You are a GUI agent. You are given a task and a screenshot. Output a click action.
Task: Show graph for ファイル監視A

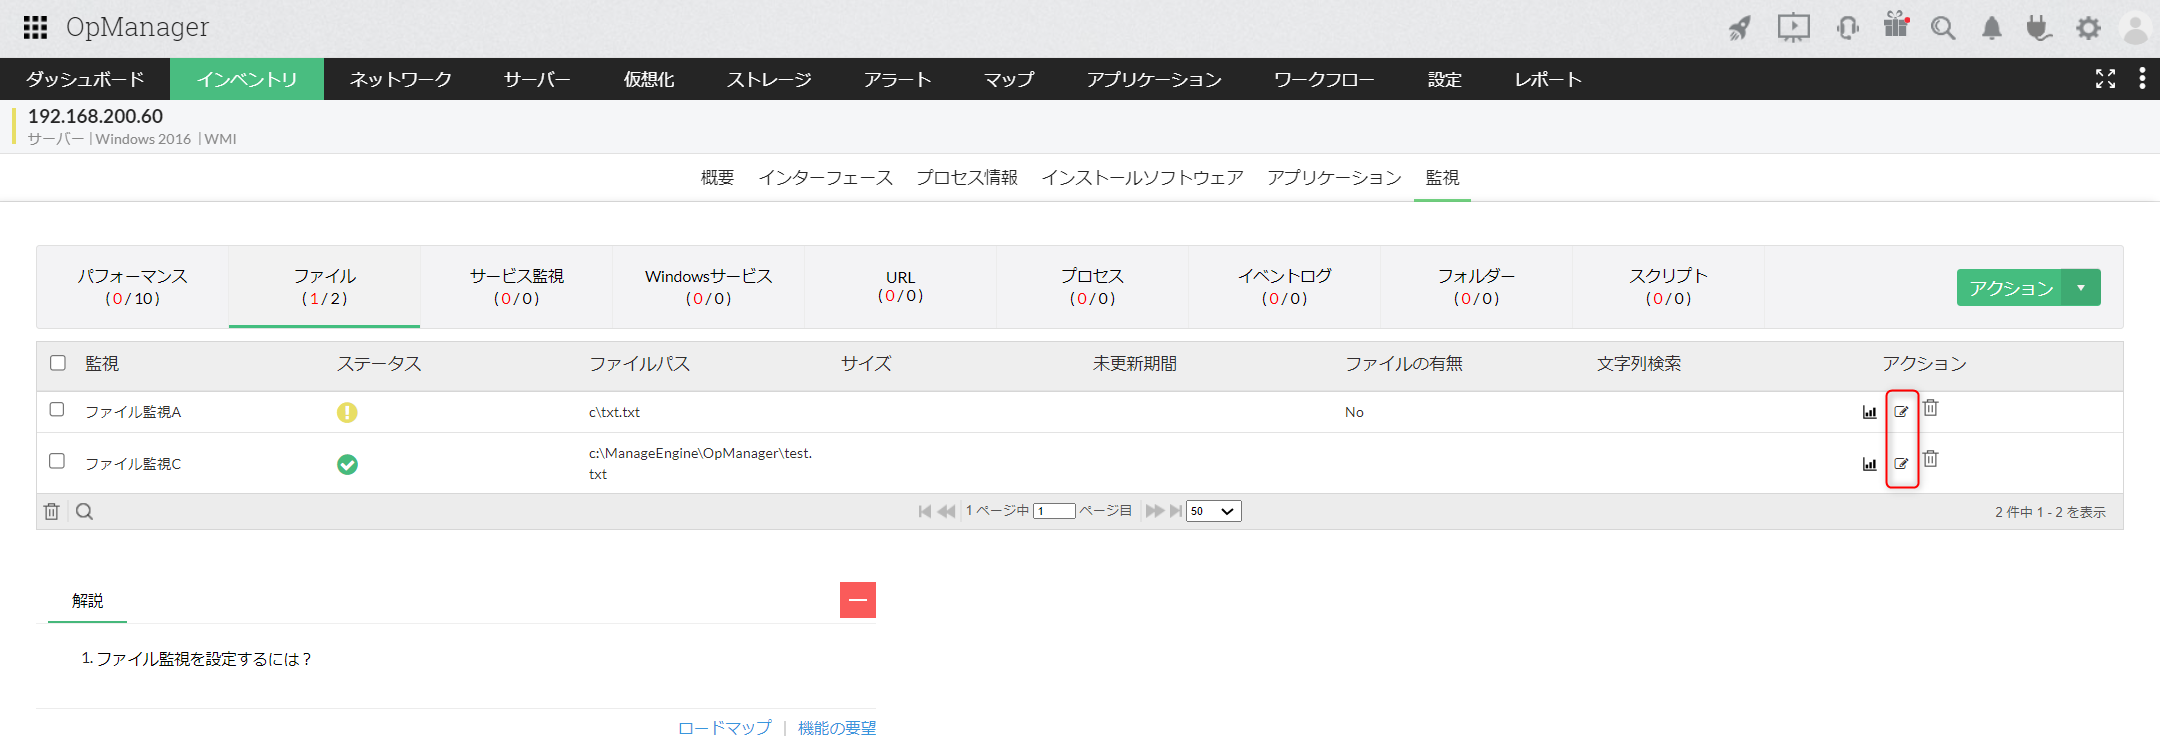point(1869,412)
